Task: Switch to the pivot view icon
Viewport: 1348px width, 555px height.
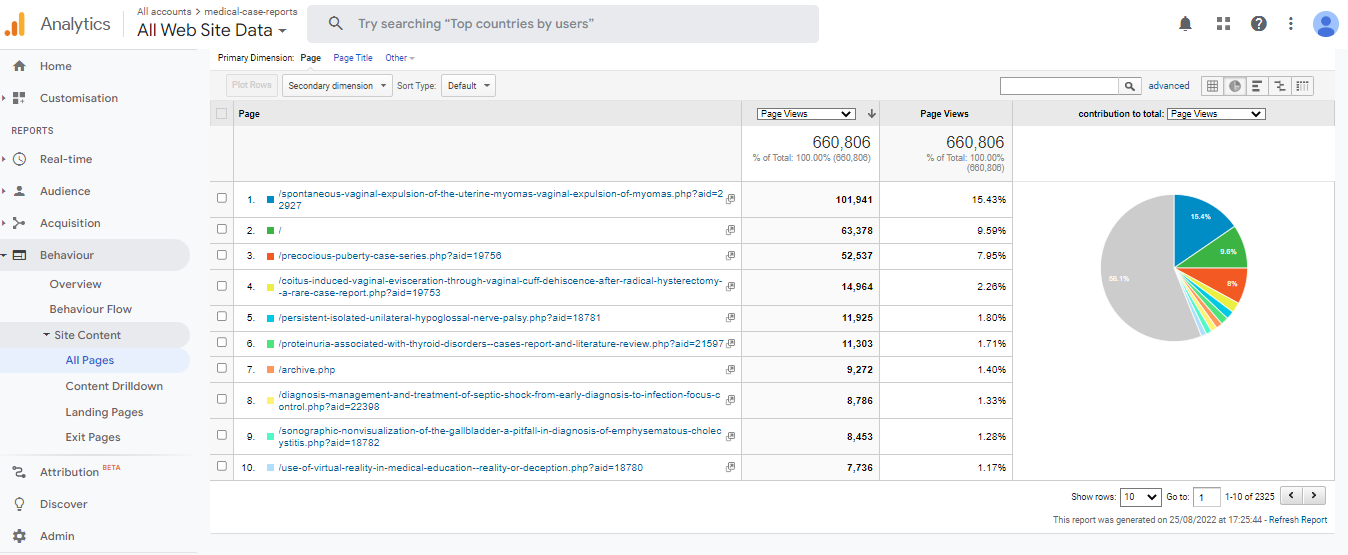Action: tap(1302, 86)
